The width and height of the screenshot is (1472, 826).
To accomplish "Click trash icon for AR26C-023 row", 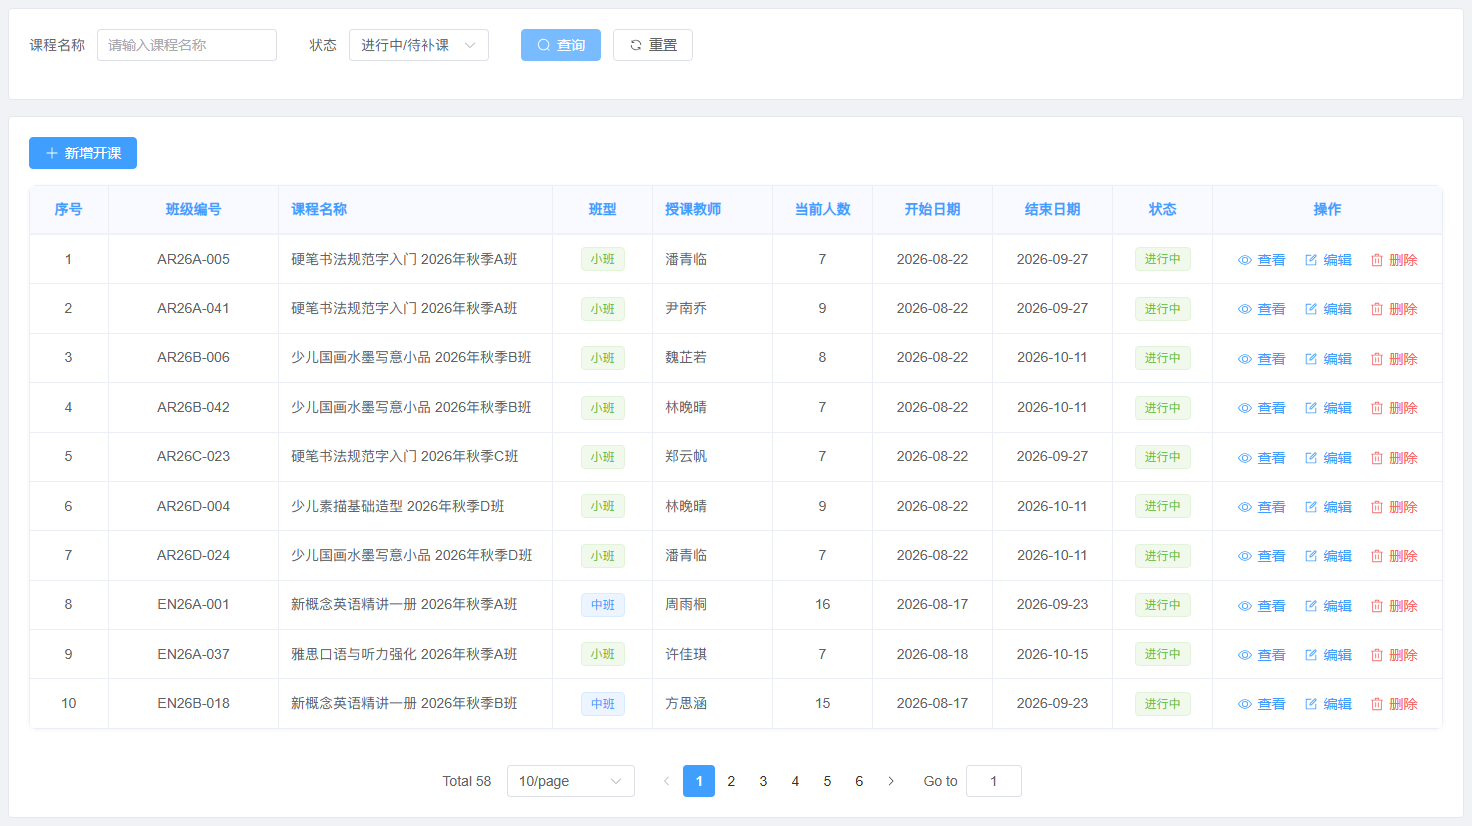I will click(1377, 458).
